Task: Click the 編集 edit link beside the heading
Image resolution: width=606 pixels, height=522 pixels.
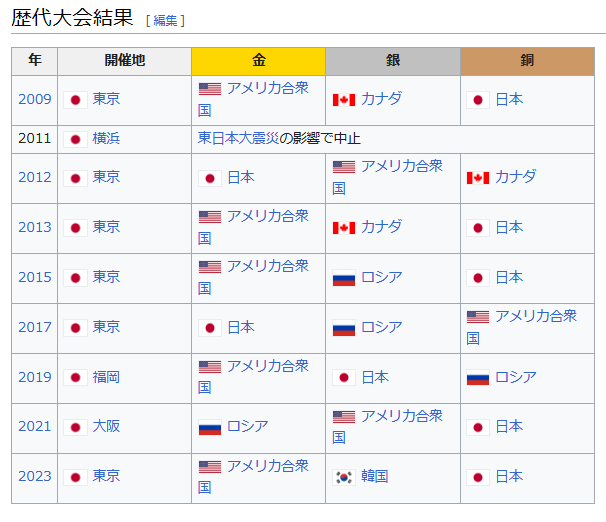Action: tap(165, 20)
